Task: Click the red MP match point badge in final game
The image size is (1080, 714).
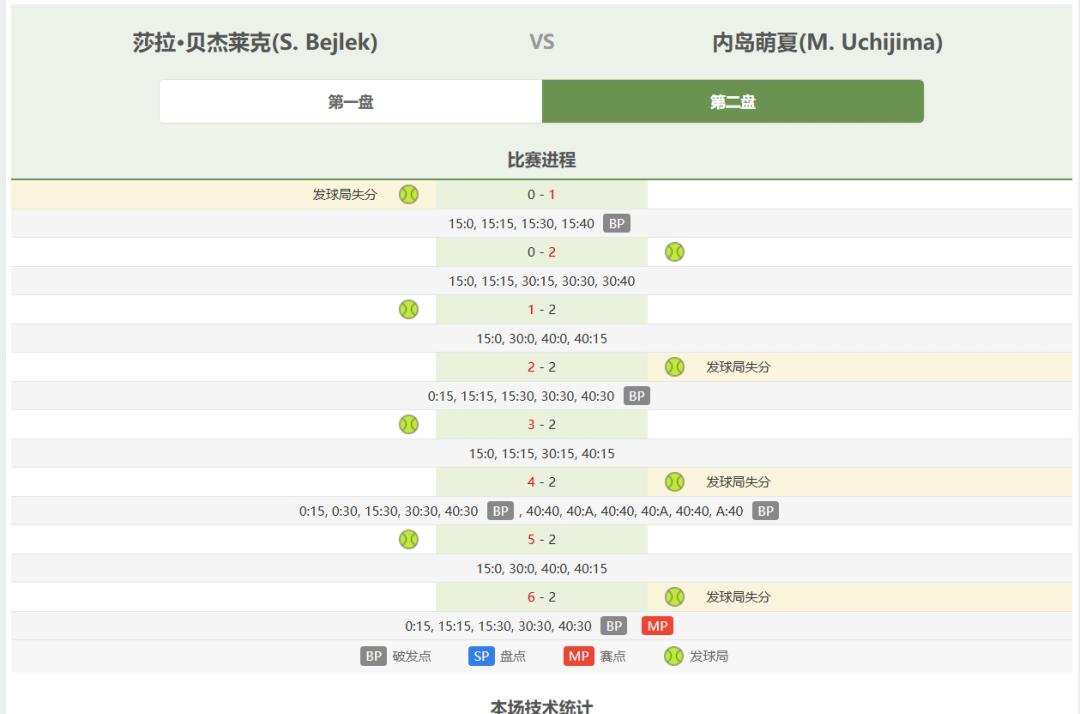Action: pos(657,626)
